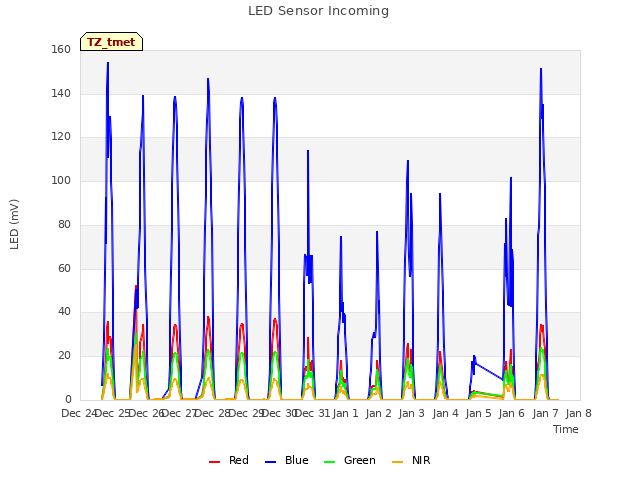This screenshot has width=640, height=480.
Task: Select the 'NIR' legend label
Action: tap(421, 460)
